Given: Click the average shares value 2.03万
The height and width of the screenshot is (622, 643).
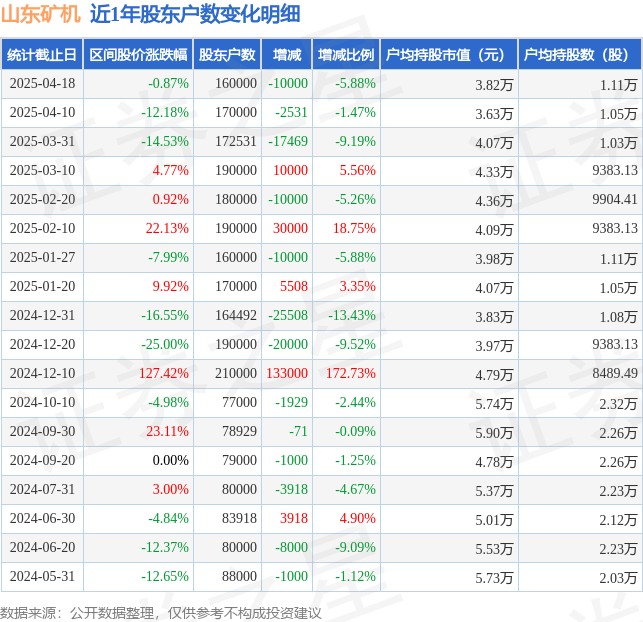Looking at the screenshot, I should coord(618,578).
